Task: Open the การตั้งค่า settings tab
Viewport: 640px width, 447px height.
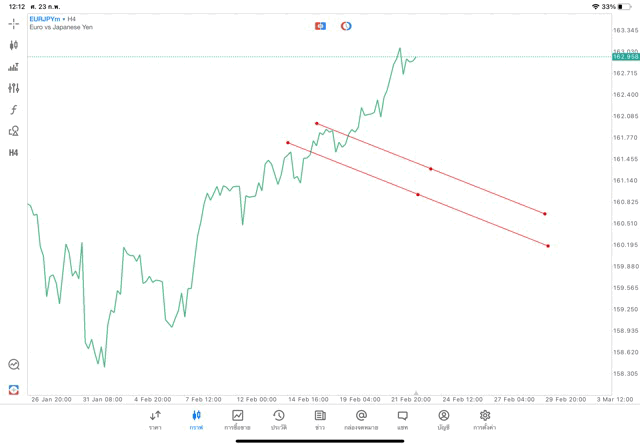Action: coord(485,420)
